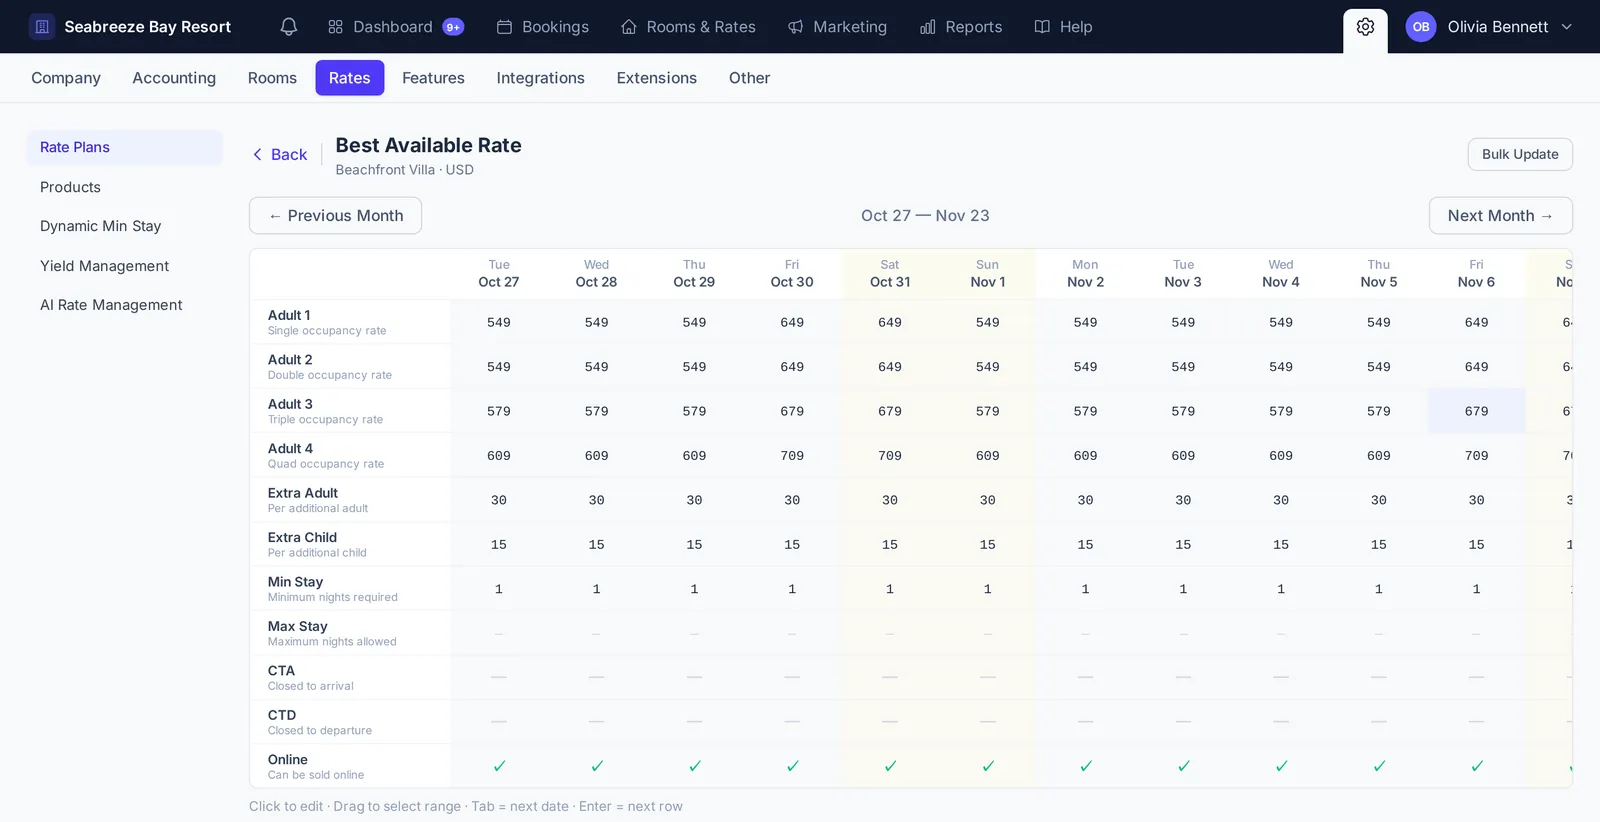Viewport: 1600px width, 822px height.
Task: Switch to the Integrations tab
Action: click(x=540, y=78)
